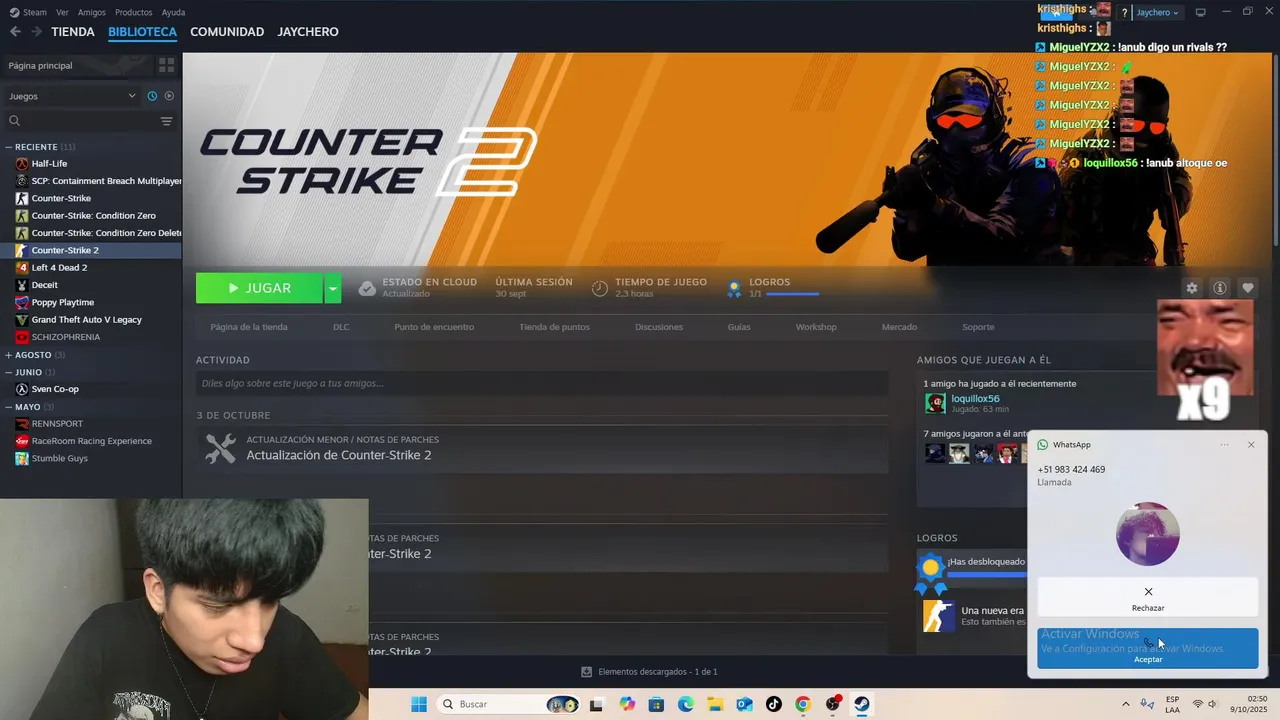
Task: Click the Deceit game icon in sidebar
Action: coord(22,285)
